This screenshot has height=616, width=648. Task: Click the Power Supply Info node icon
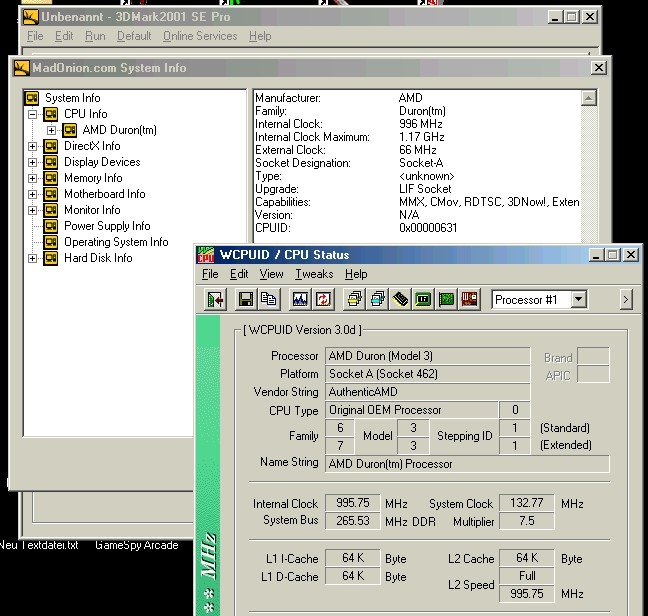click(x=50, y=226)
